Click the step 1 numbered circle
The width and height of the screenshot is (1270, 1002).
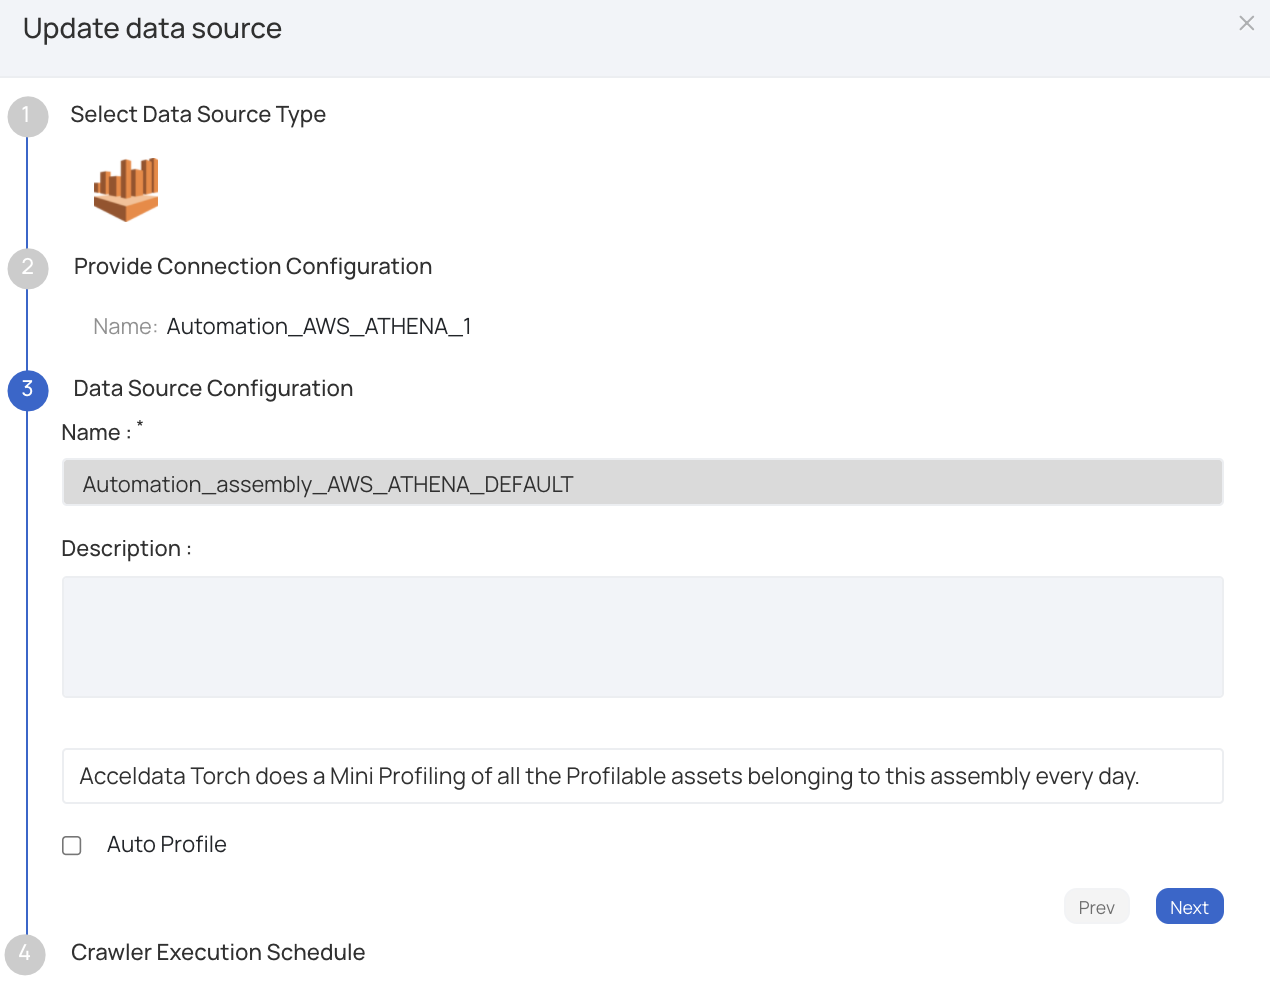27,117
